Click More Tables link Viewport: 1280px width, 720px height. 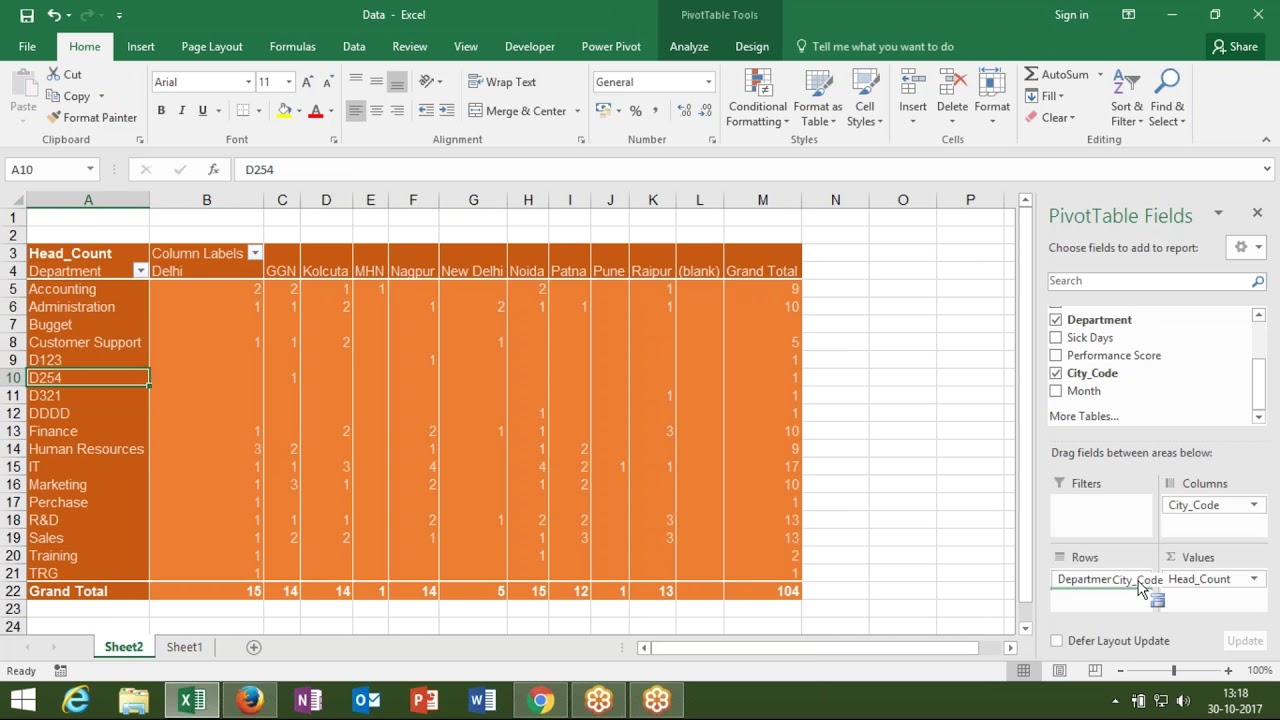pos(1084,416)
